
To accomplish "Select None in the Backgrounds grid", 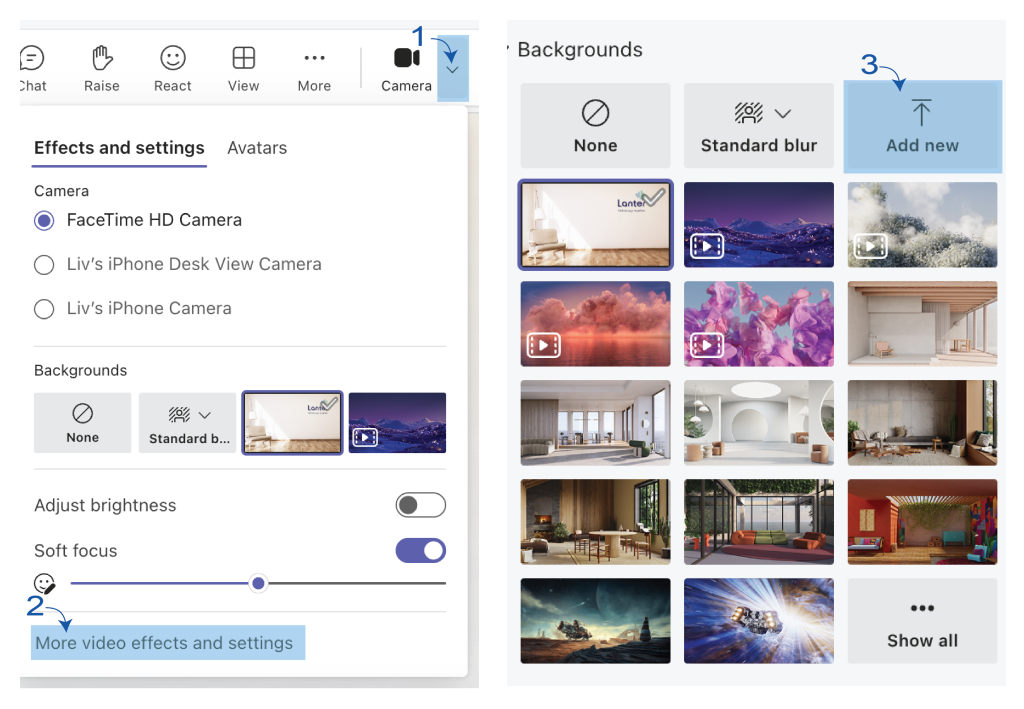I will click(x=596, y=126).
